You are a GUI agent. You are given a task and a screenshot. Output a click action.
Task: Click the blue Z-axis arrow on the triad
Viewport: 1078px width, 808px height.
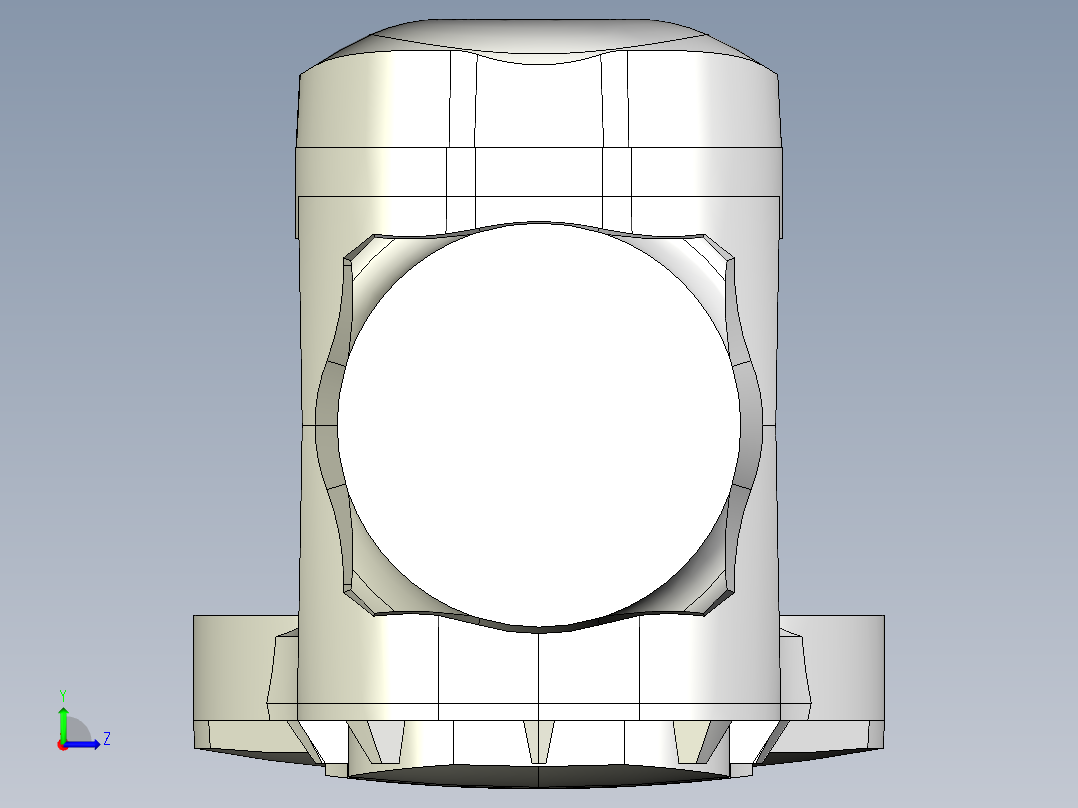pos(90,743)
